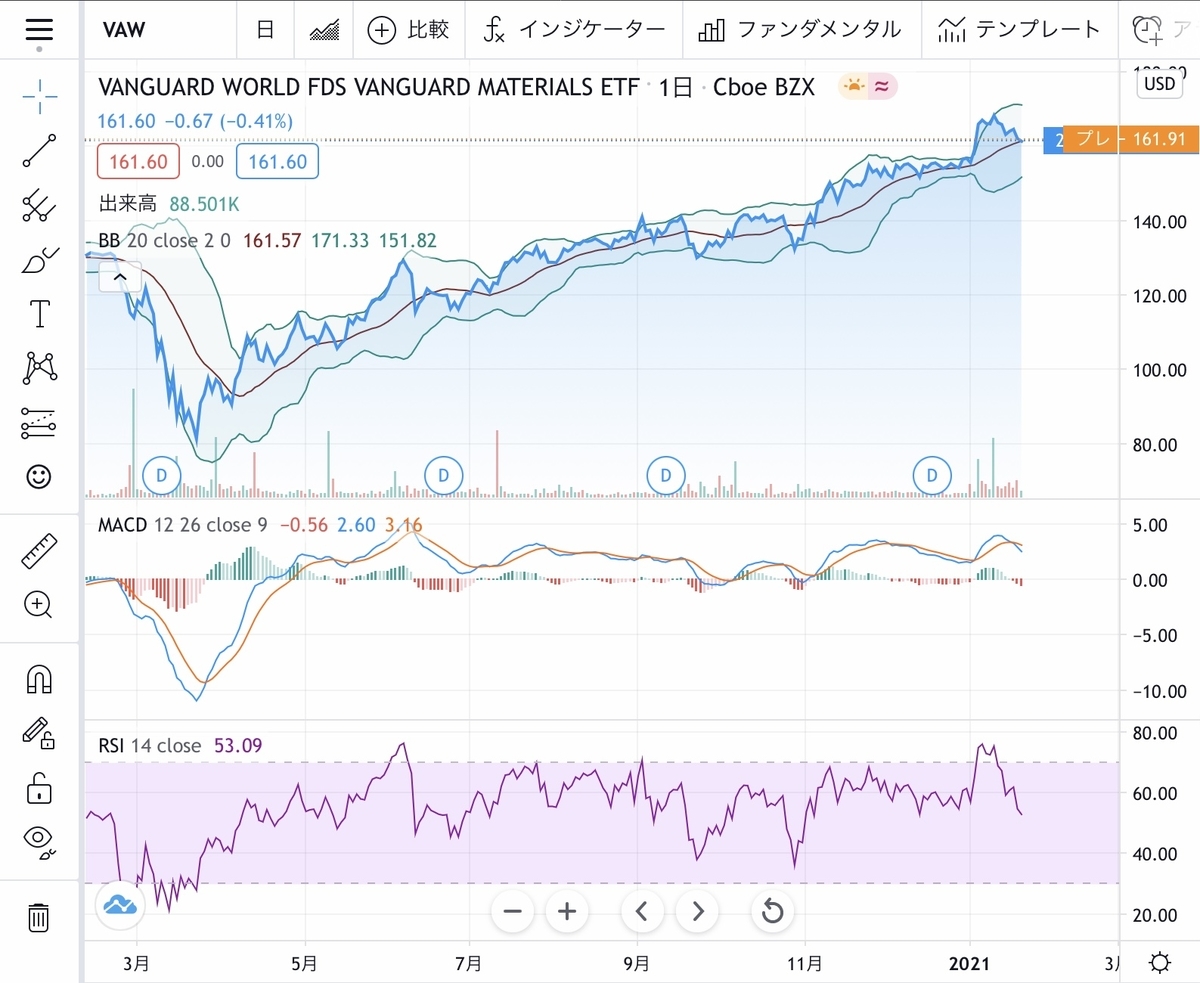Click the dividend D marker near December

(933, 474)
